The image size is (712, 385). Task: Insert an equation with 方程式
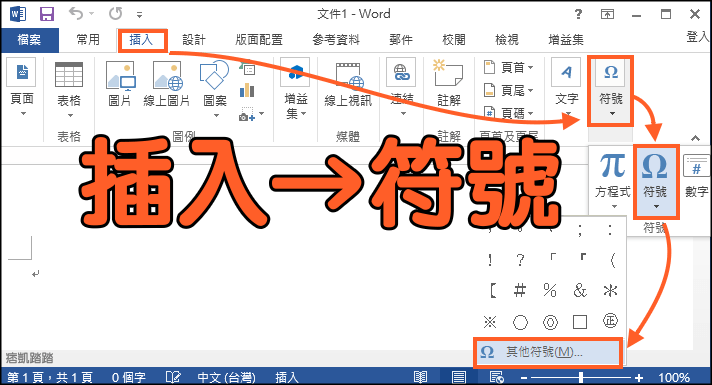click(613, 181)
